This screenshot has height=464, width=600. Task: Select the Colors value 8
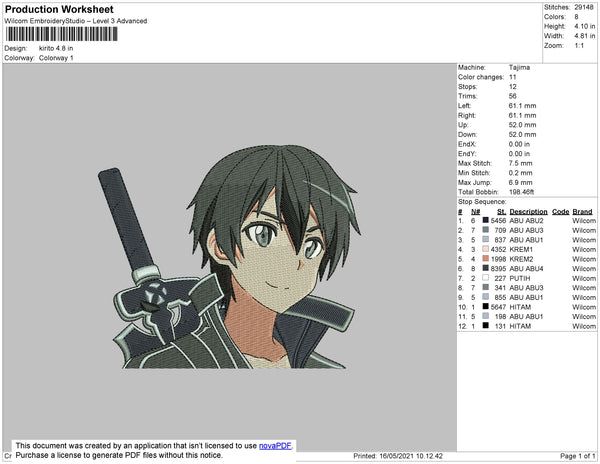point(576,17)
